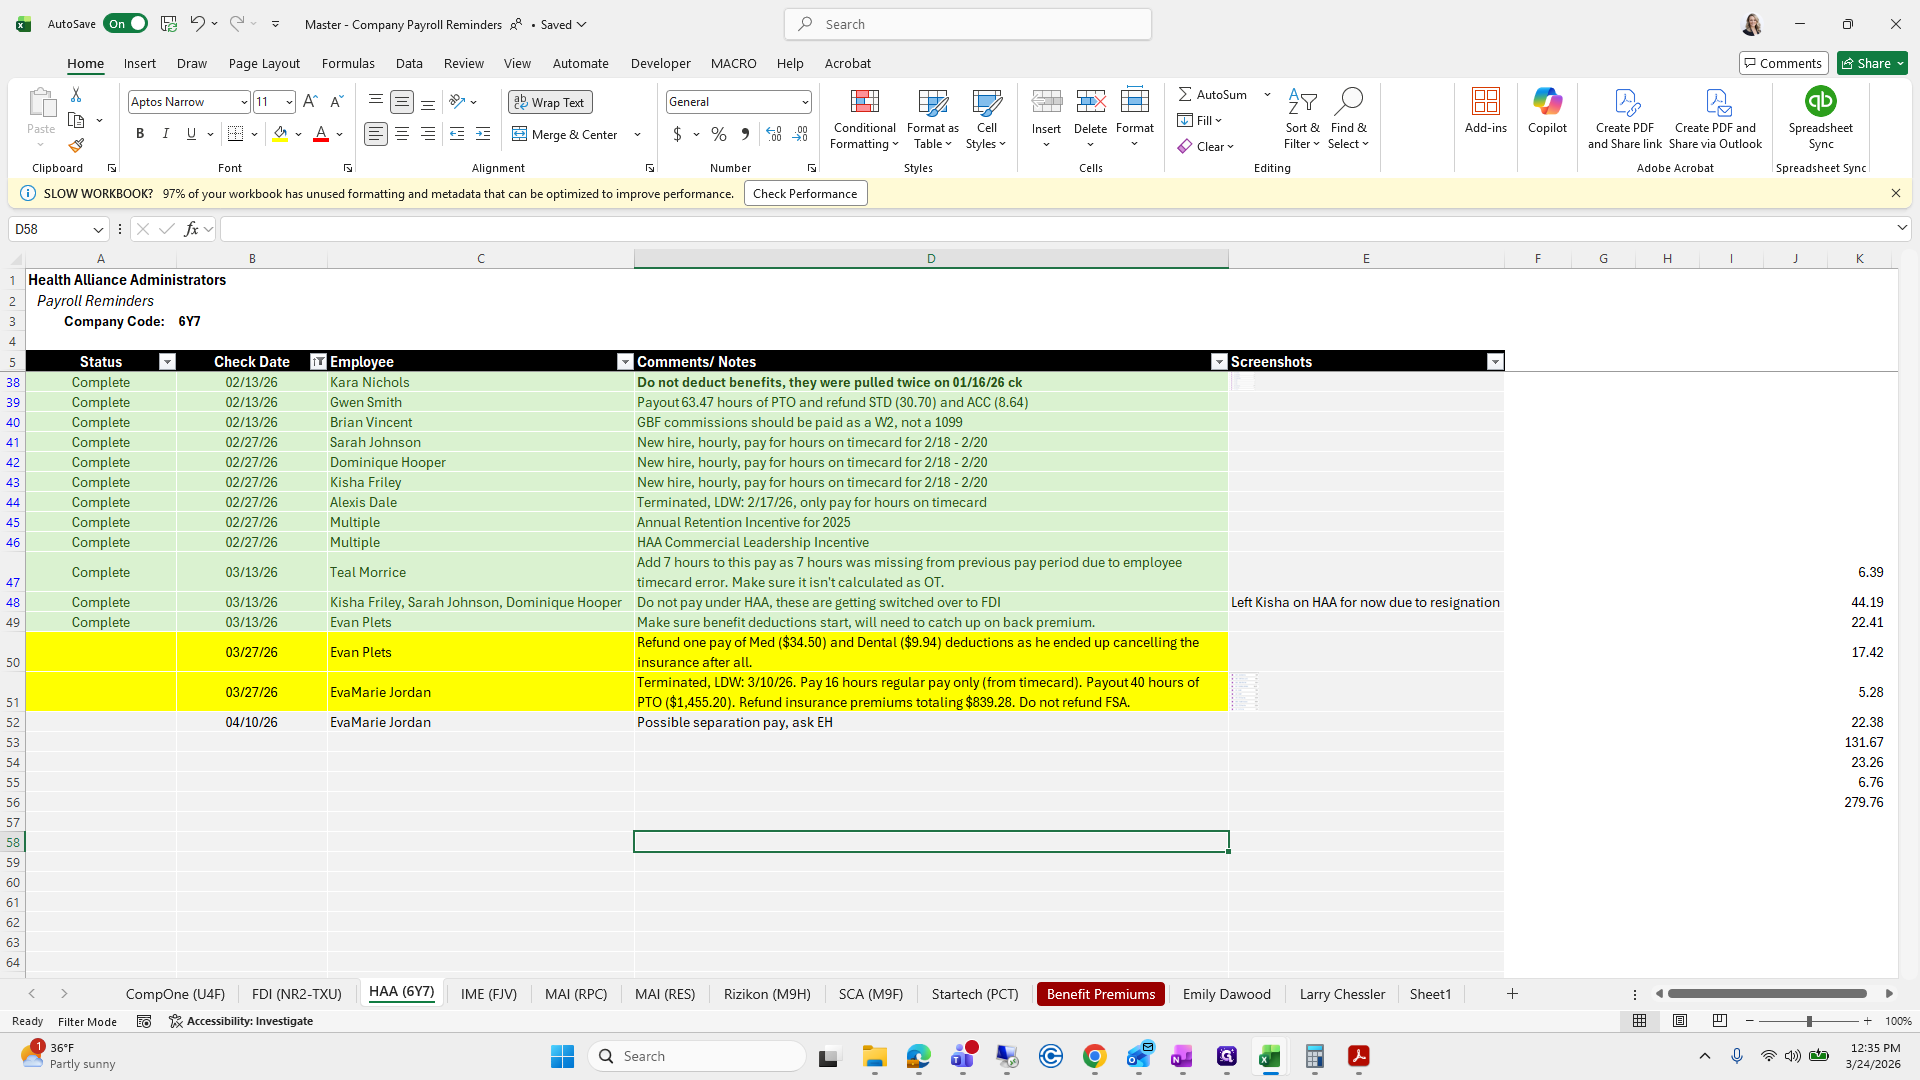Turn off the AutoSave toggle
This screenshot has width=1920, height=1080.
tap(125, 24)
